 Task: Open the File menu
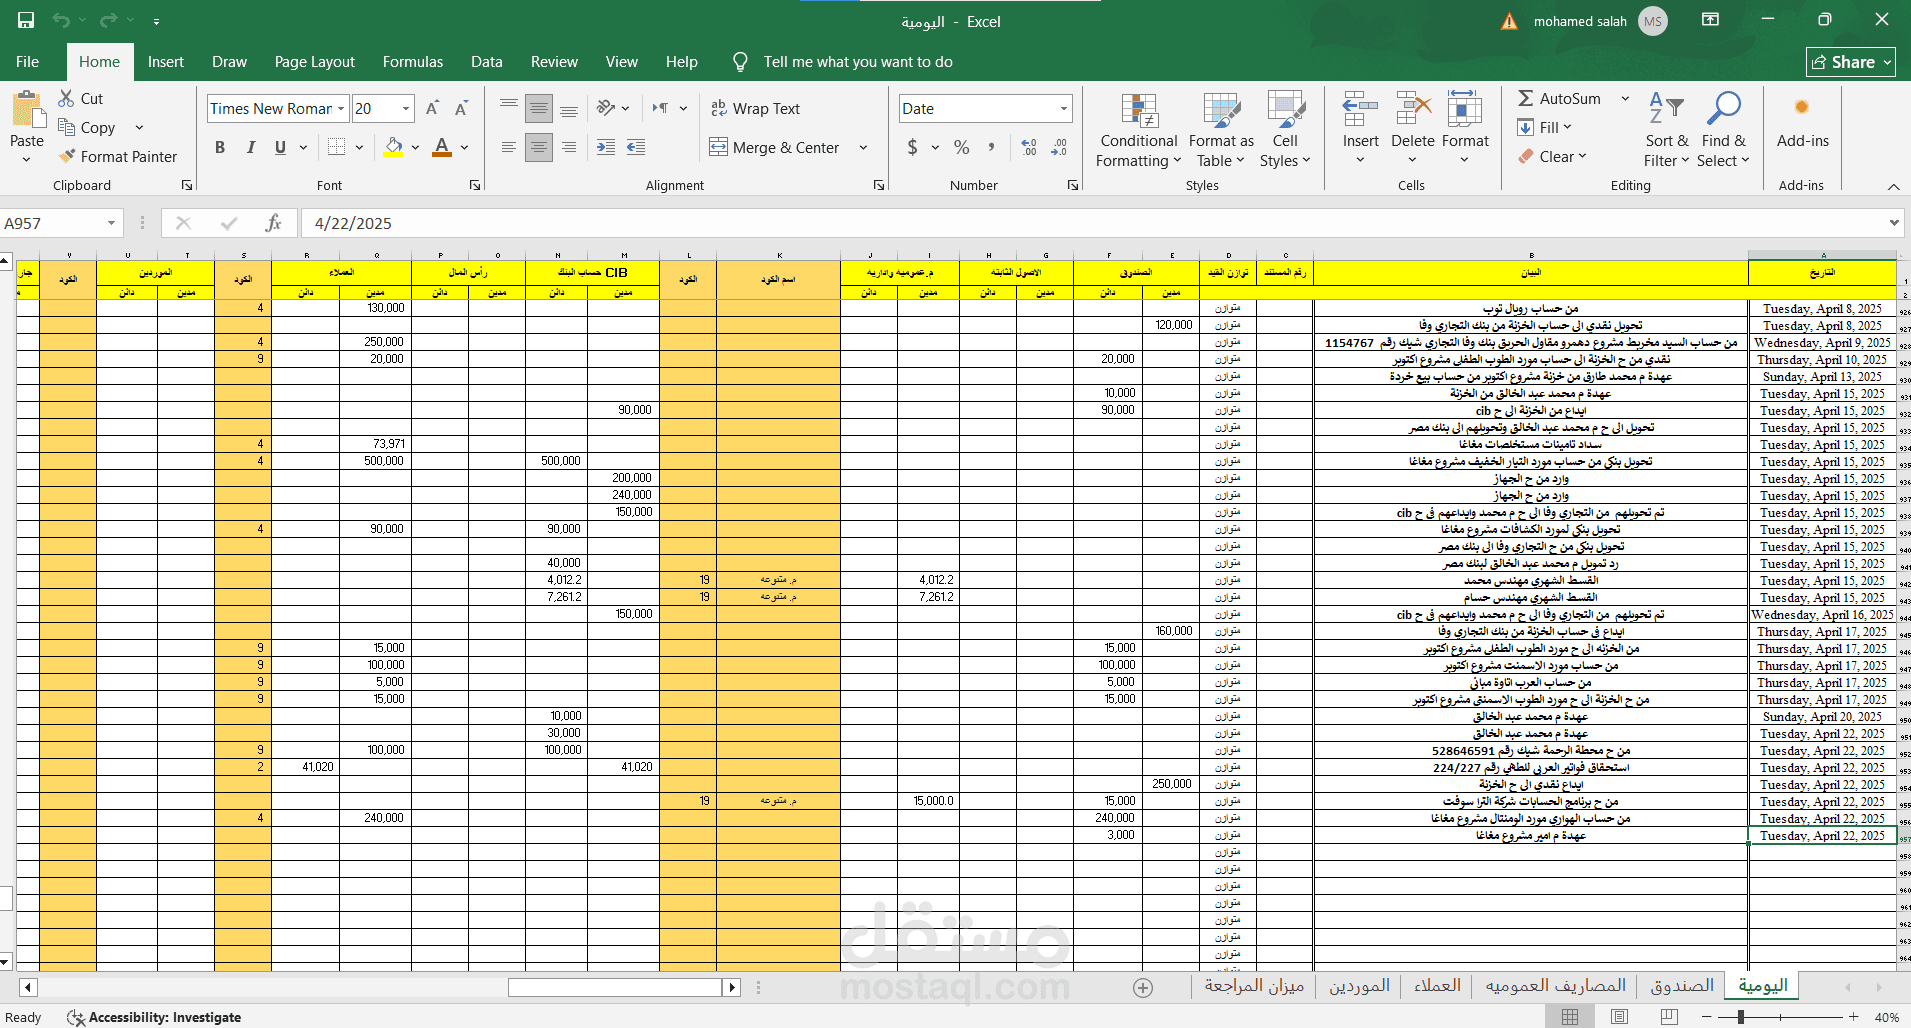(x=28, y=61)
